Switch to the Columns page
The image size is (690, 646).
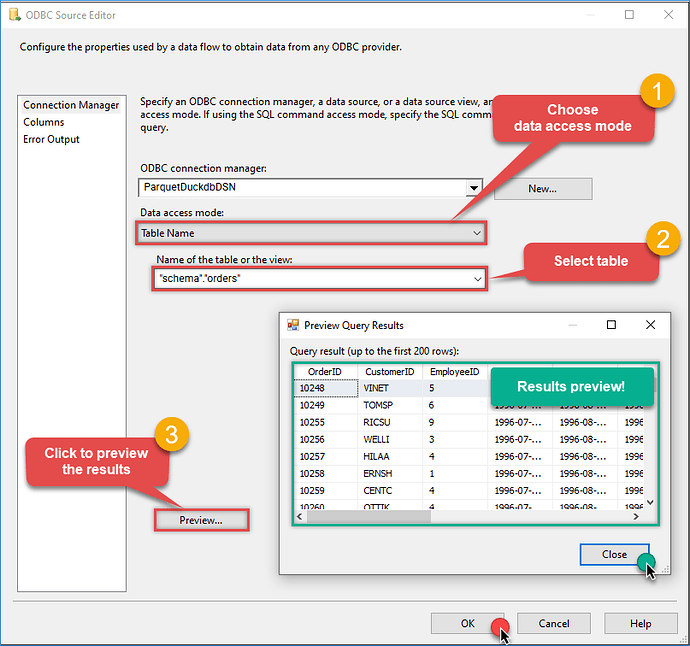(x=44, y=122)
